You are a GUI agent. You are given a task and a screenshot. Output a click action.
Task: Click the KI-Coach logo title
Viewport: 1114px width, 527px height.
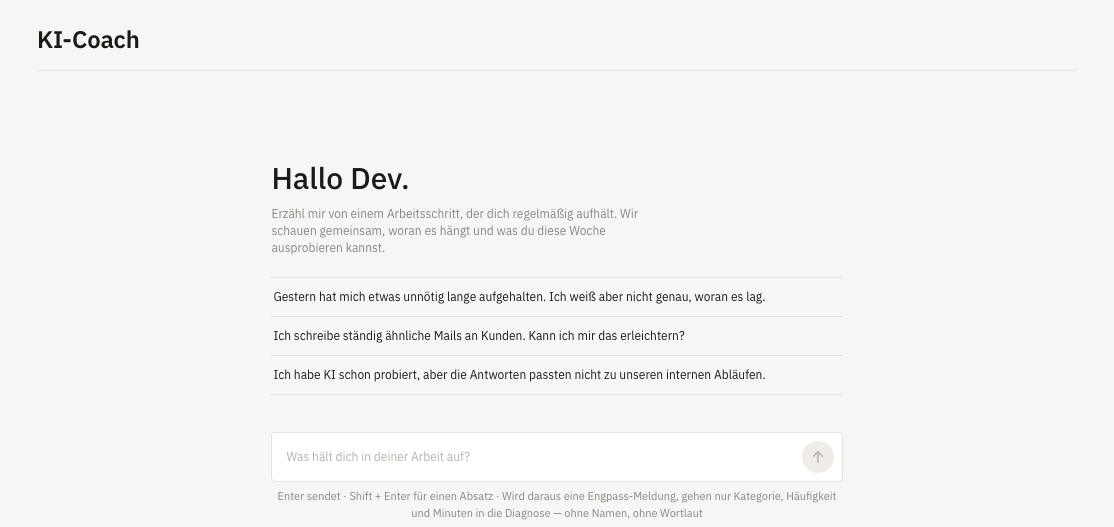(88, 40)
